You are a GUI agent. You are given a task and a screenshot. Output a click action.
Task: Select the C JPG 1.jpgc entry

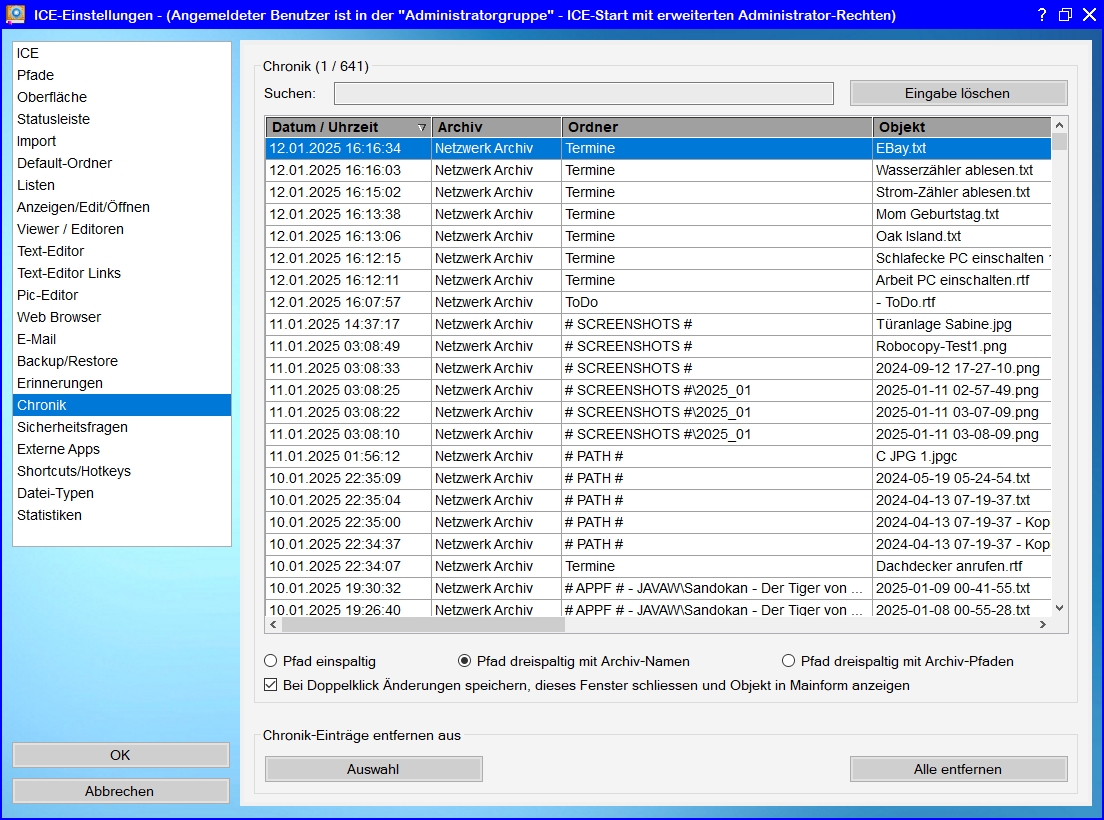[x=962, y=456]
